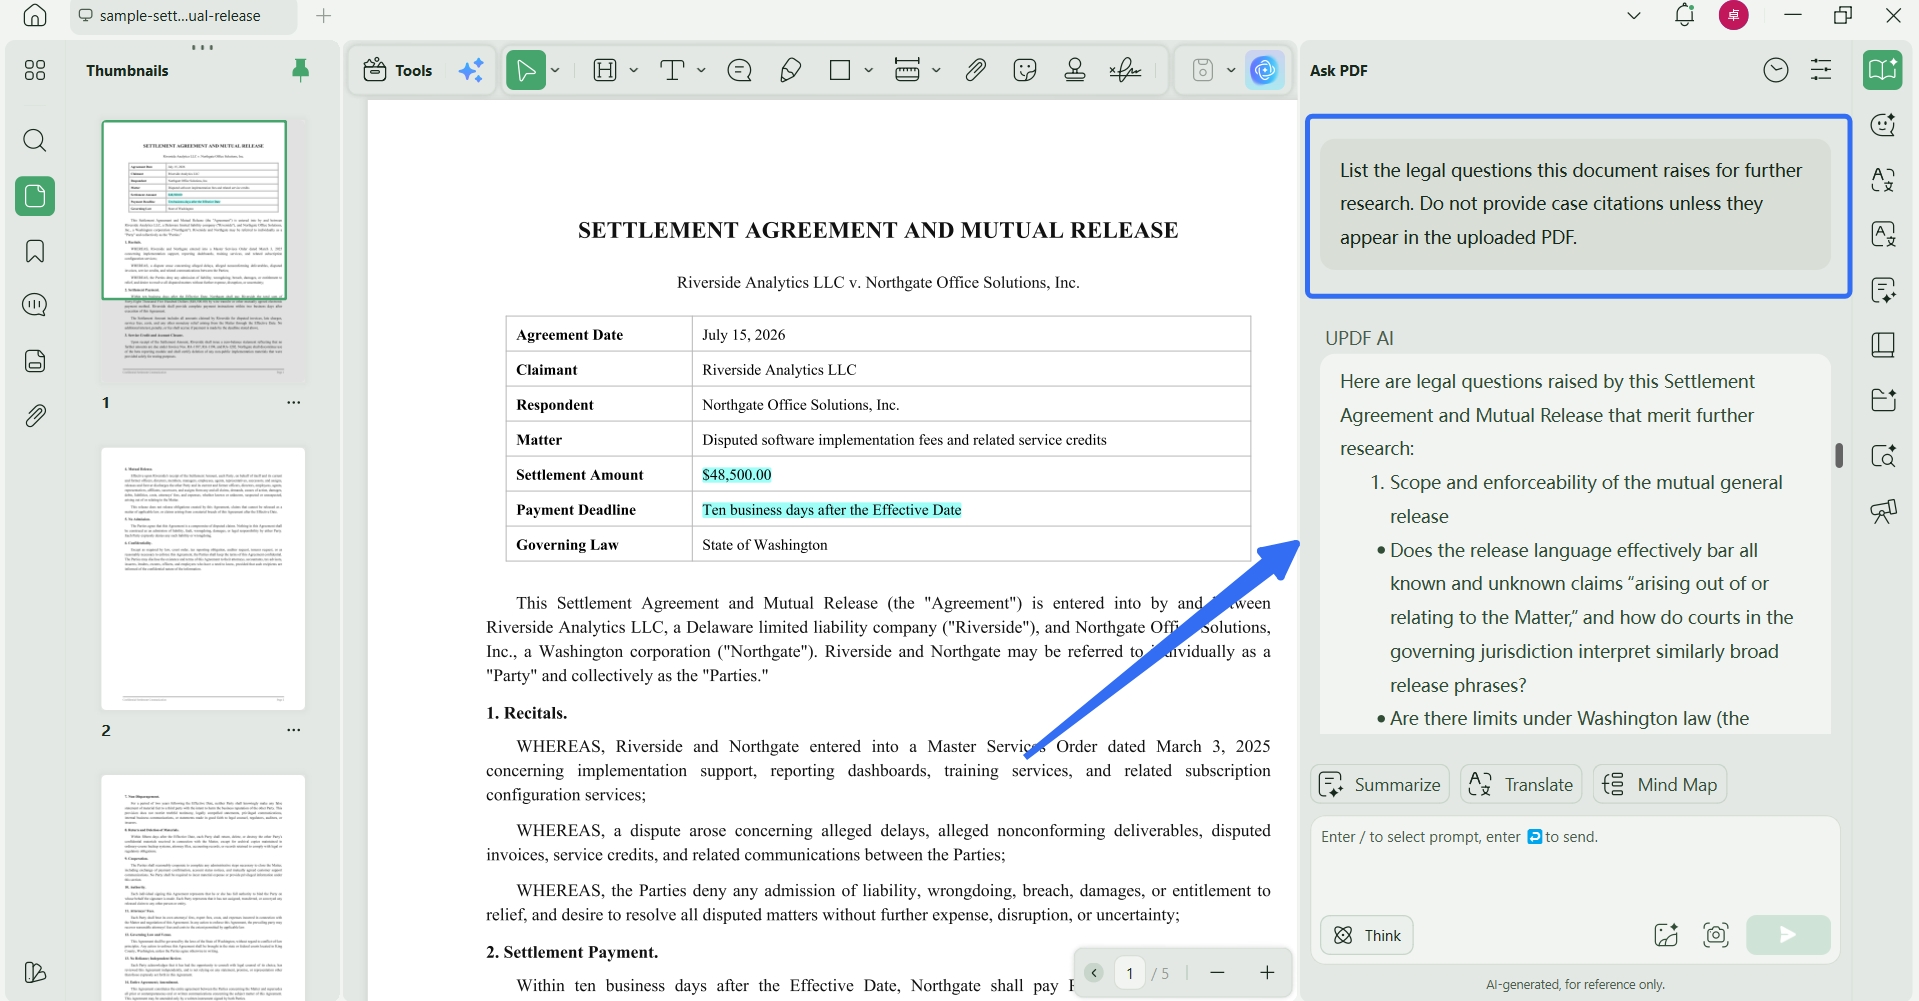
Task: Click the AI chat scrollbar handle
Action: point(1839,455)
